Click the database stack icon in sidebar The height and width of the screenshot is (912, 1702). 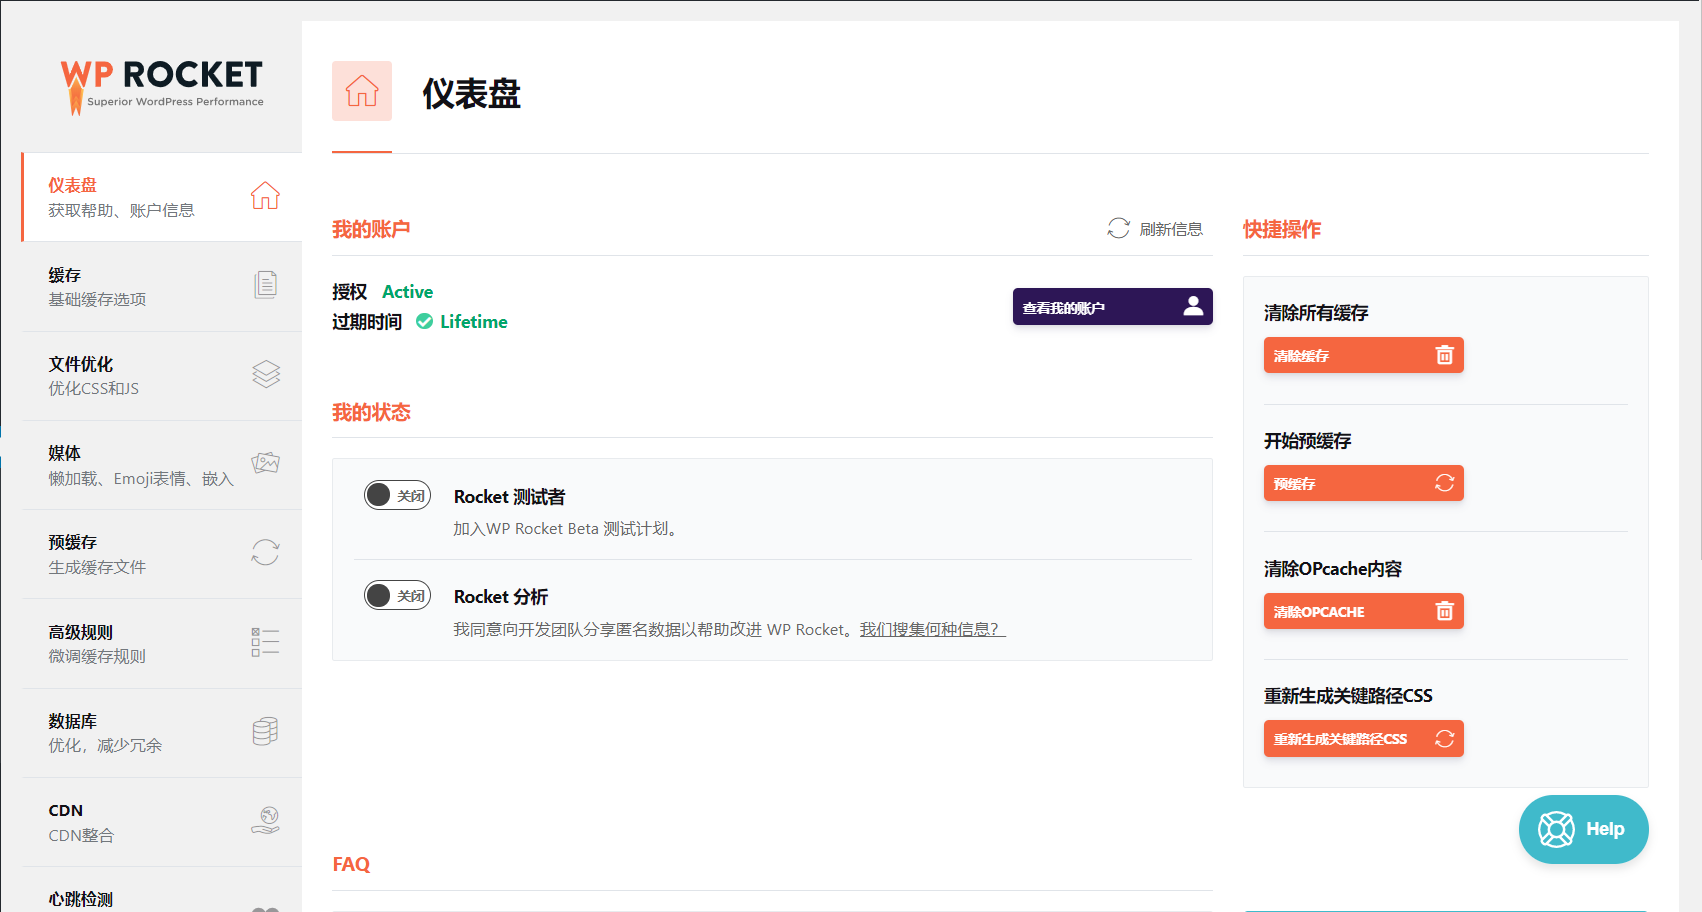click(265, 731)
